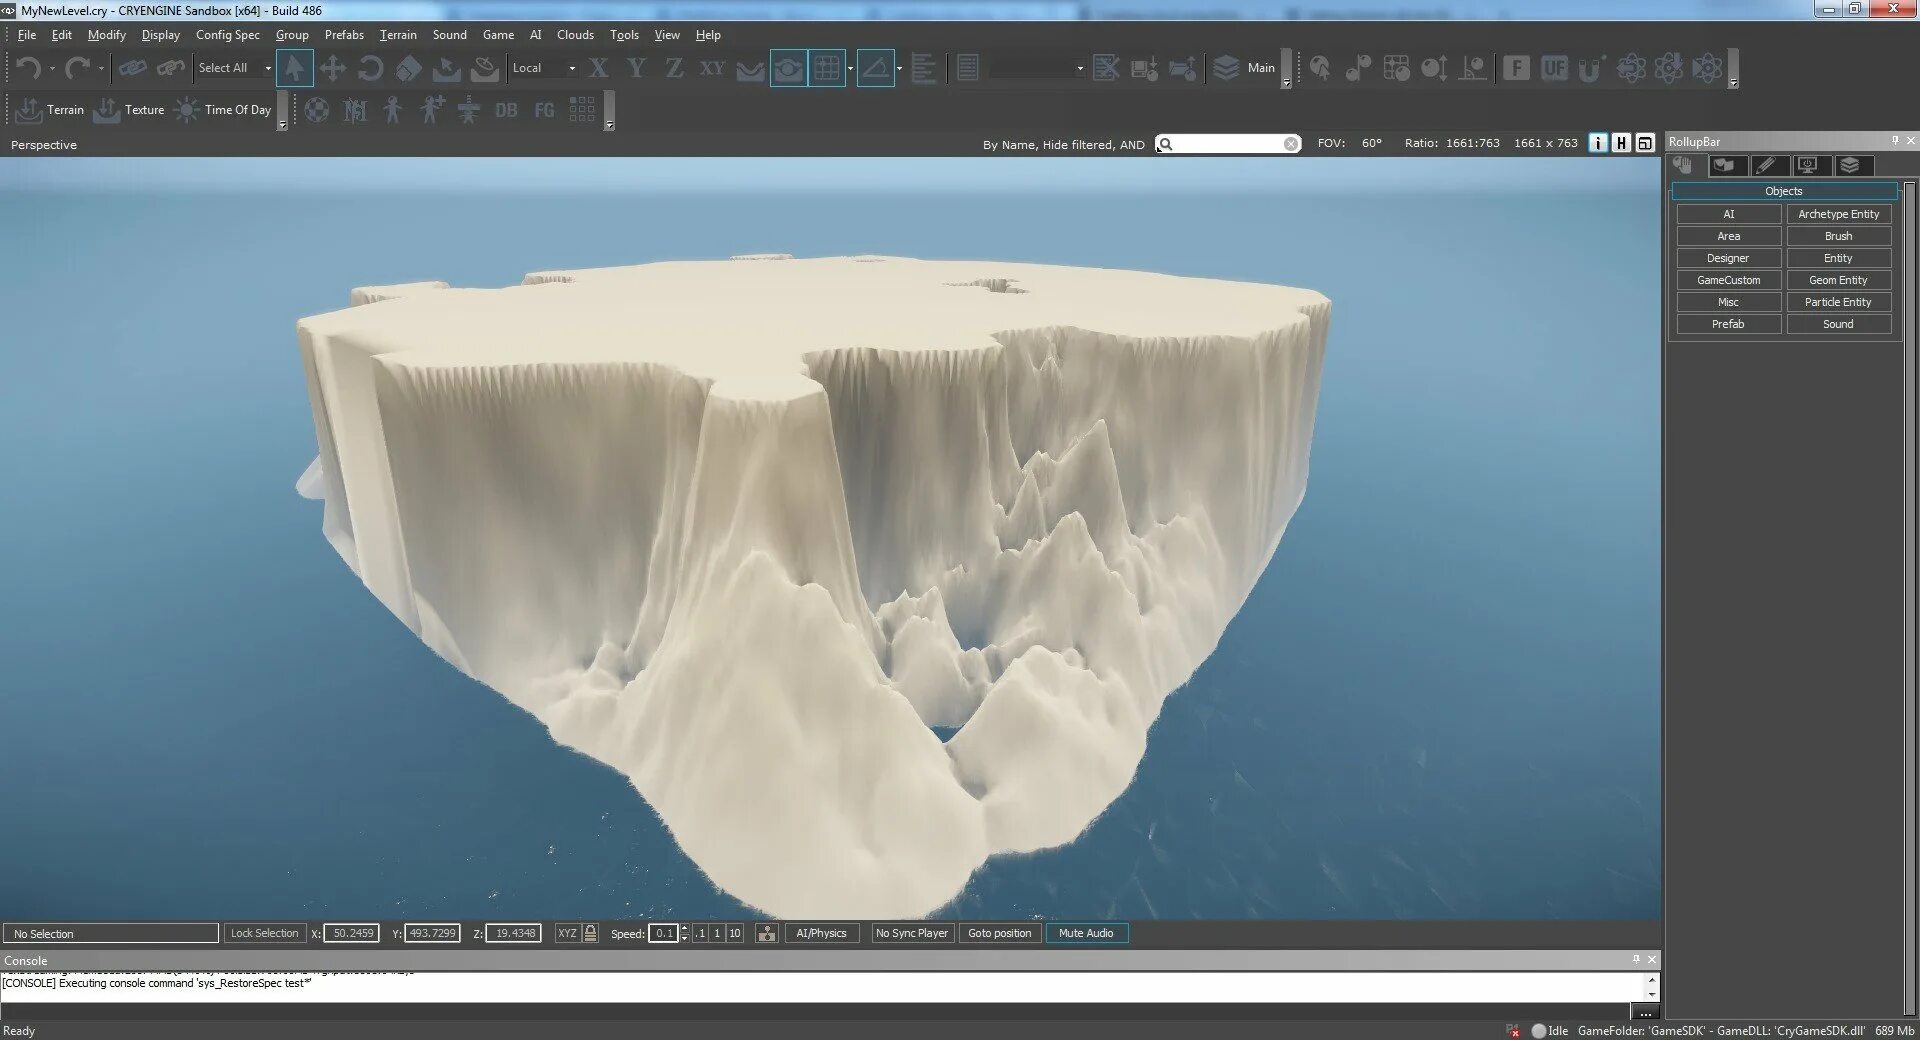Expand the redo history dropdown arrow

pyautogui.click(x=100, y=69)
